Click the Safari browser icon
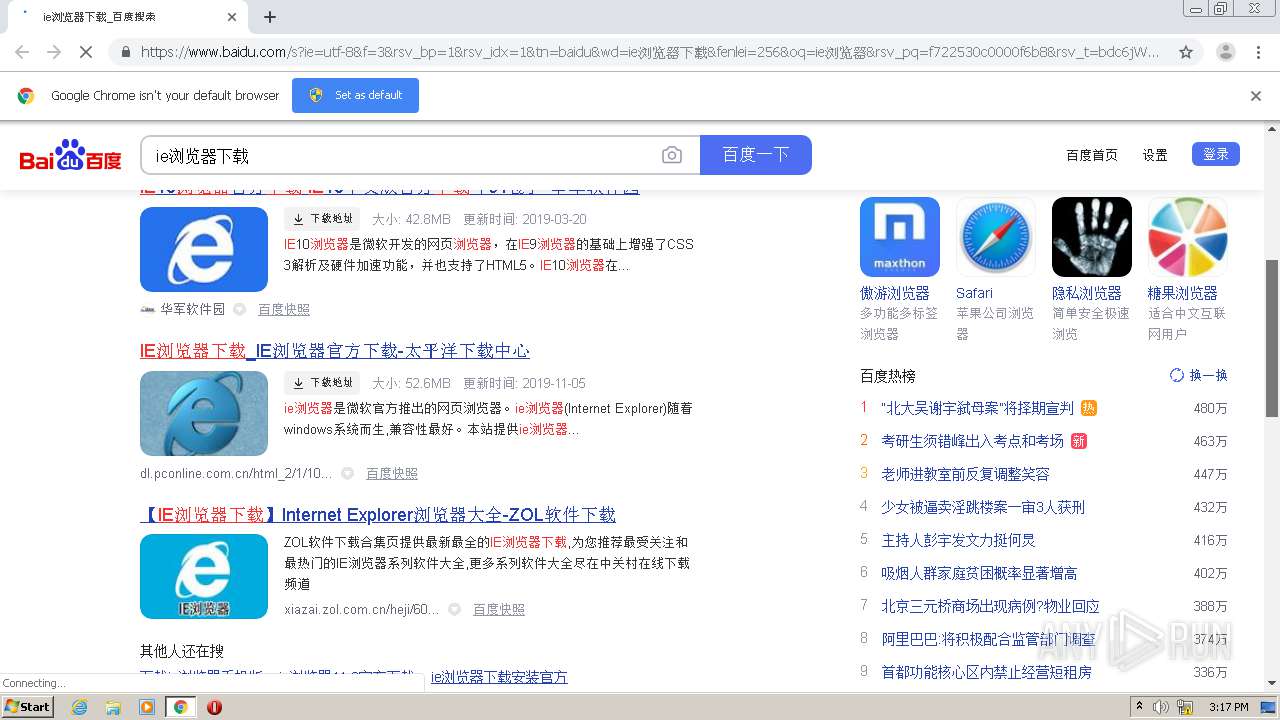This screenshot has height=720, width=1280. [x=996, y=237]
